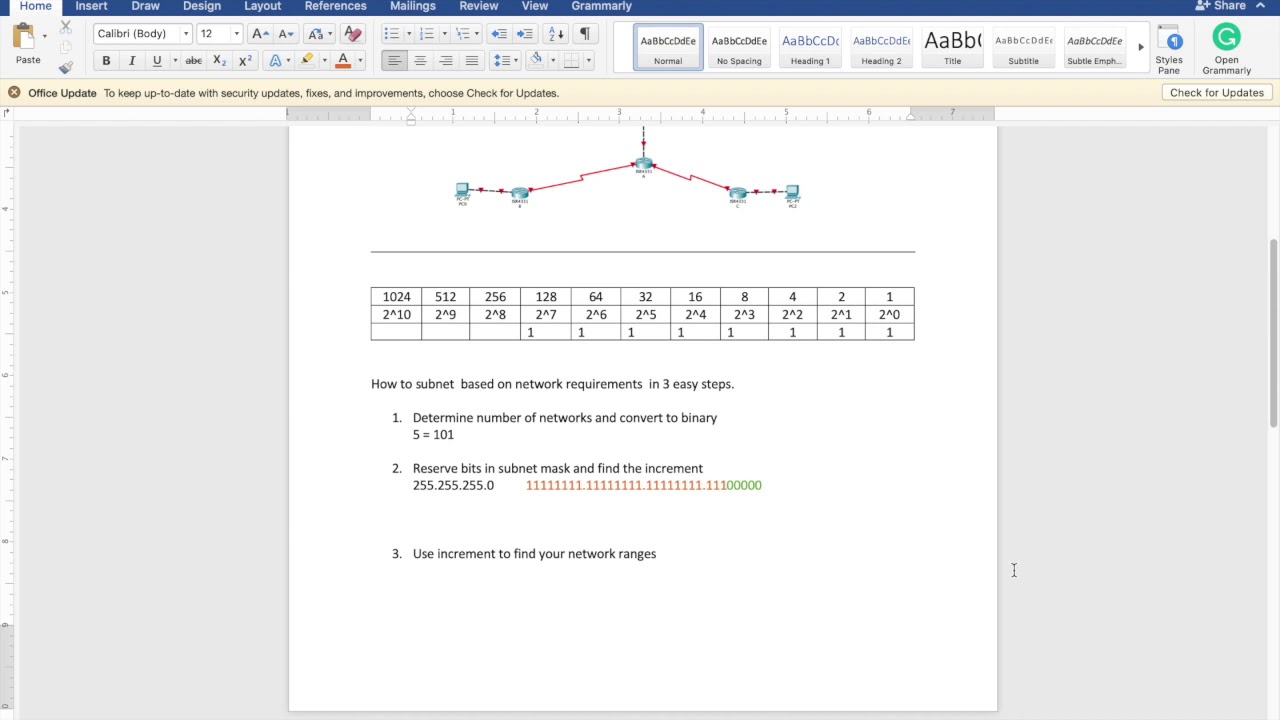Select the Format Painter brush
Screen dimensions: 1280x720
pyautogui.click(x=66, y=68)
